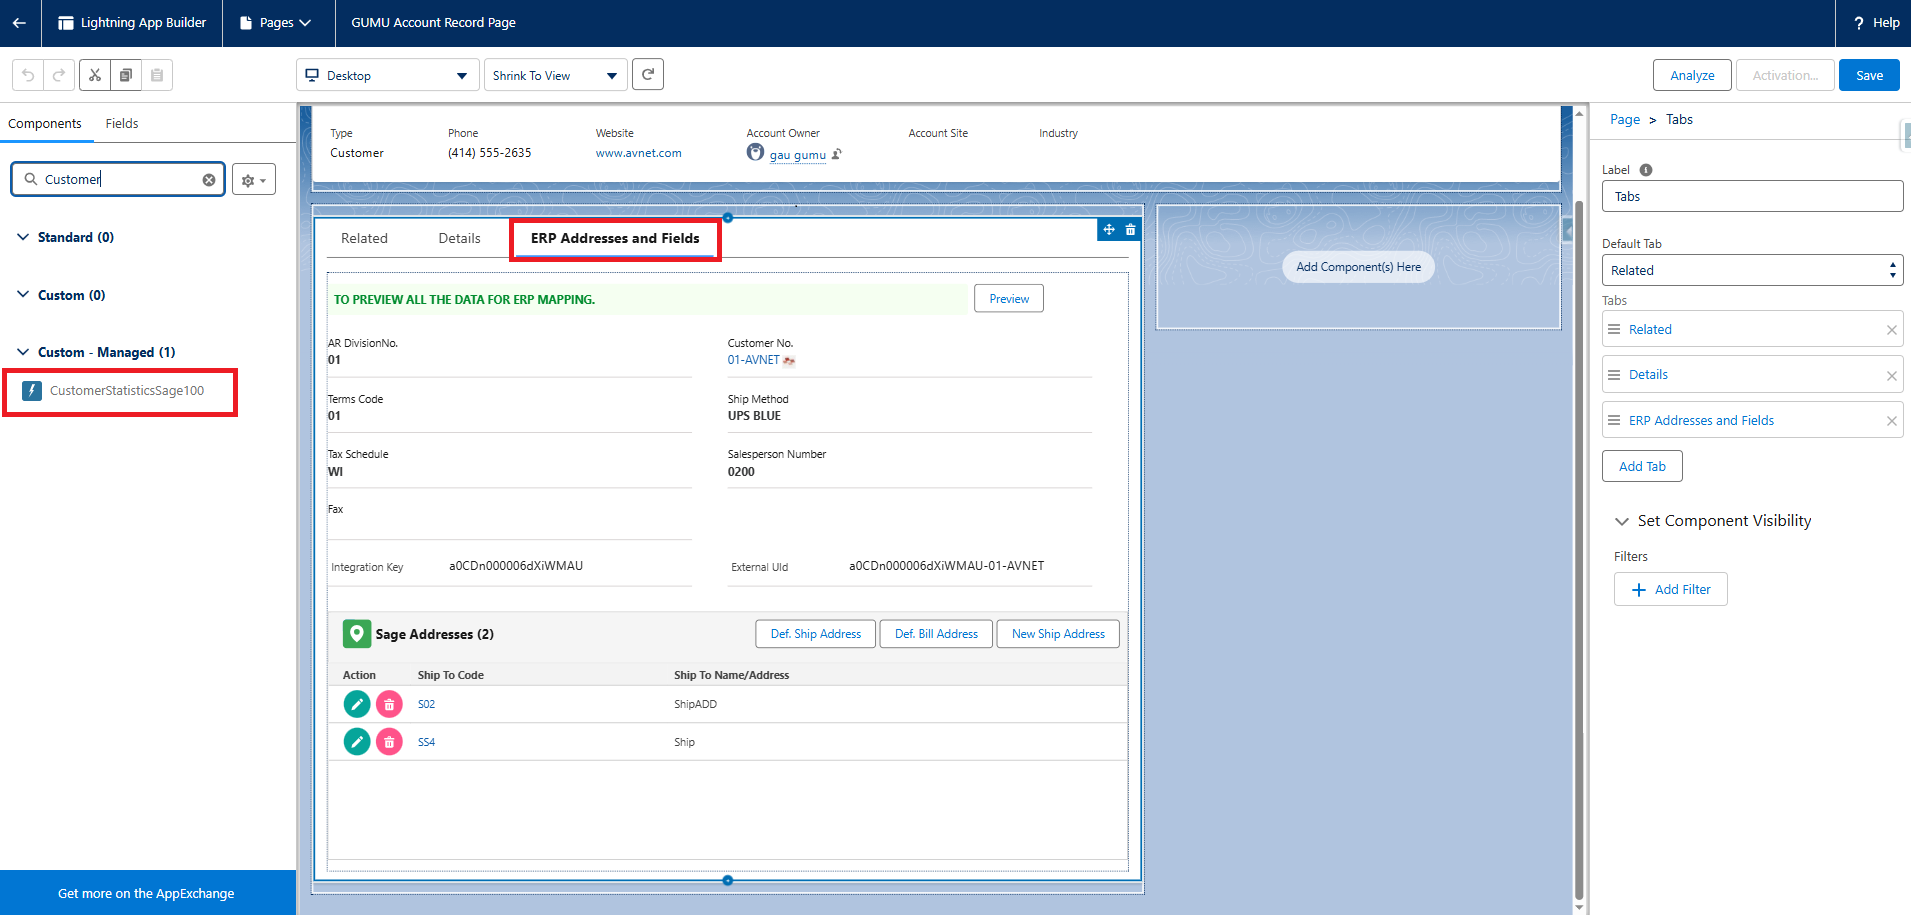1911x915 pixels.
Task: Open the www.avnet.com website link
Action: pyautogui.click(x=639, y=153)
